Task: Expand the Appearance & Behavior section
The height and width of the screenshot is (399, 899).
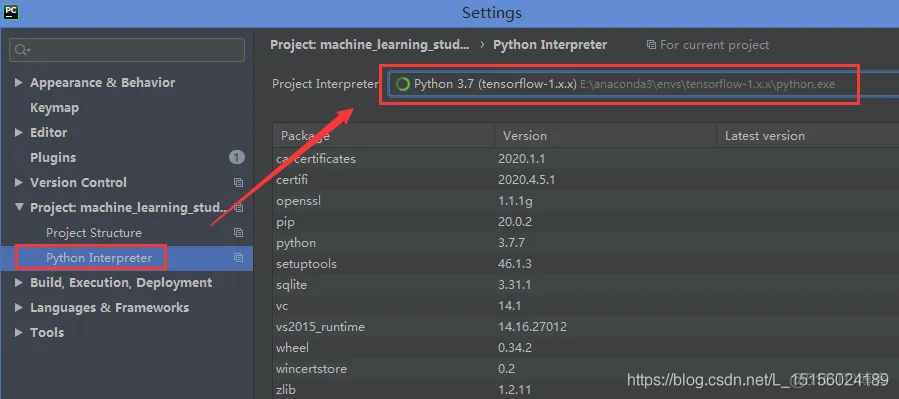Action: (18, 83)
